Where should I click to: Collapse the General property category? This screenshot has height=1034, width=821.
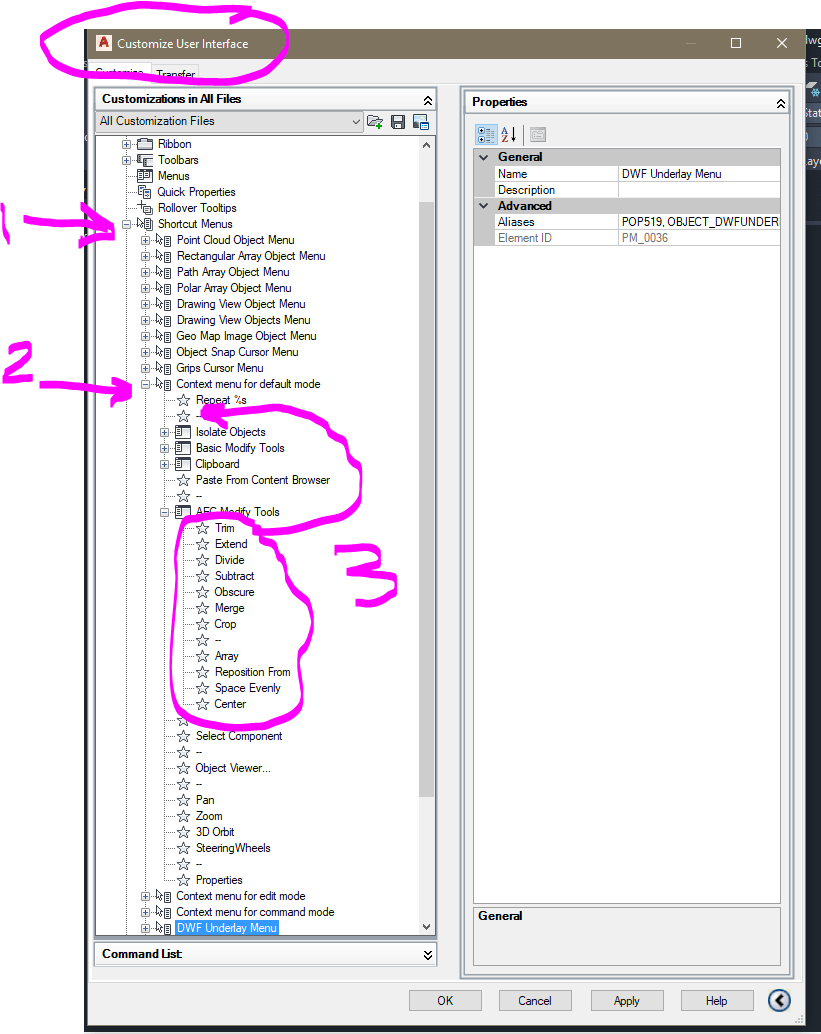[x=484, y=157]
